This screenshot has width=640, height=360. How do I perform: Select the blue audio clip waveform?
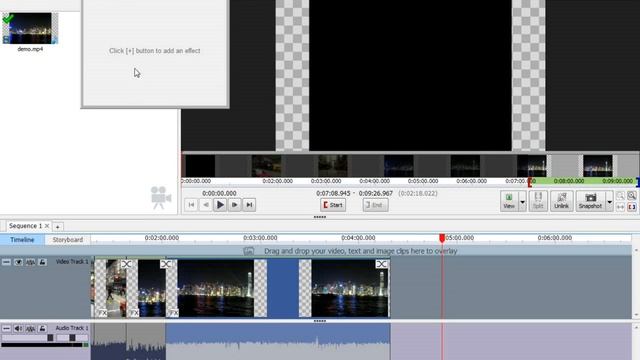[x=278, y=342]
